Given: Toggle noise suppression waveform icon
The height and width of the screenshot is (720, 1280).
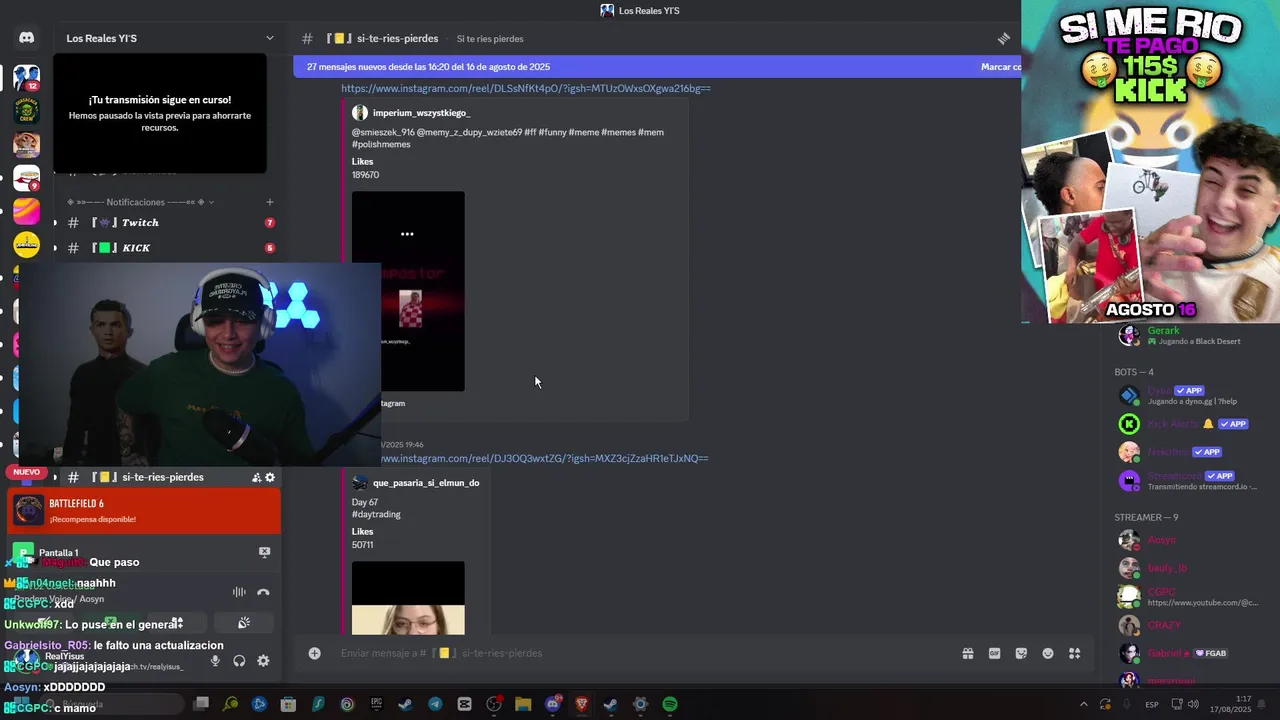Looking at the screenshot, I should tap(239, 592).
